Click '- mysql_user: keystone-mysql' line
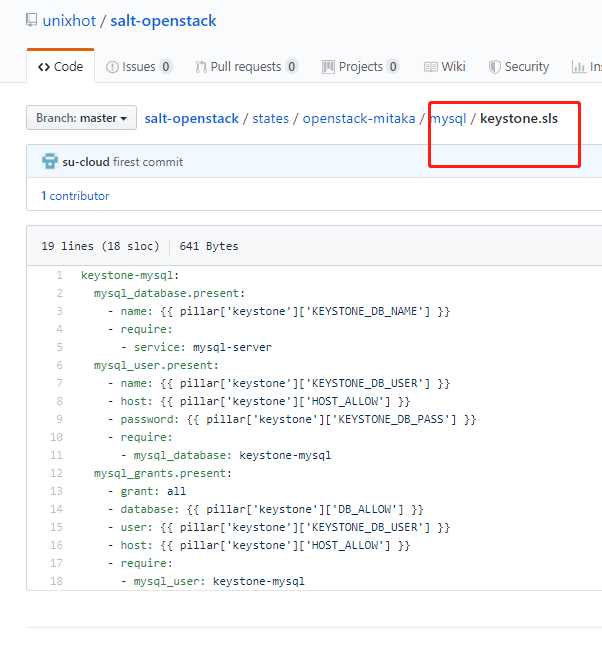 213,581
